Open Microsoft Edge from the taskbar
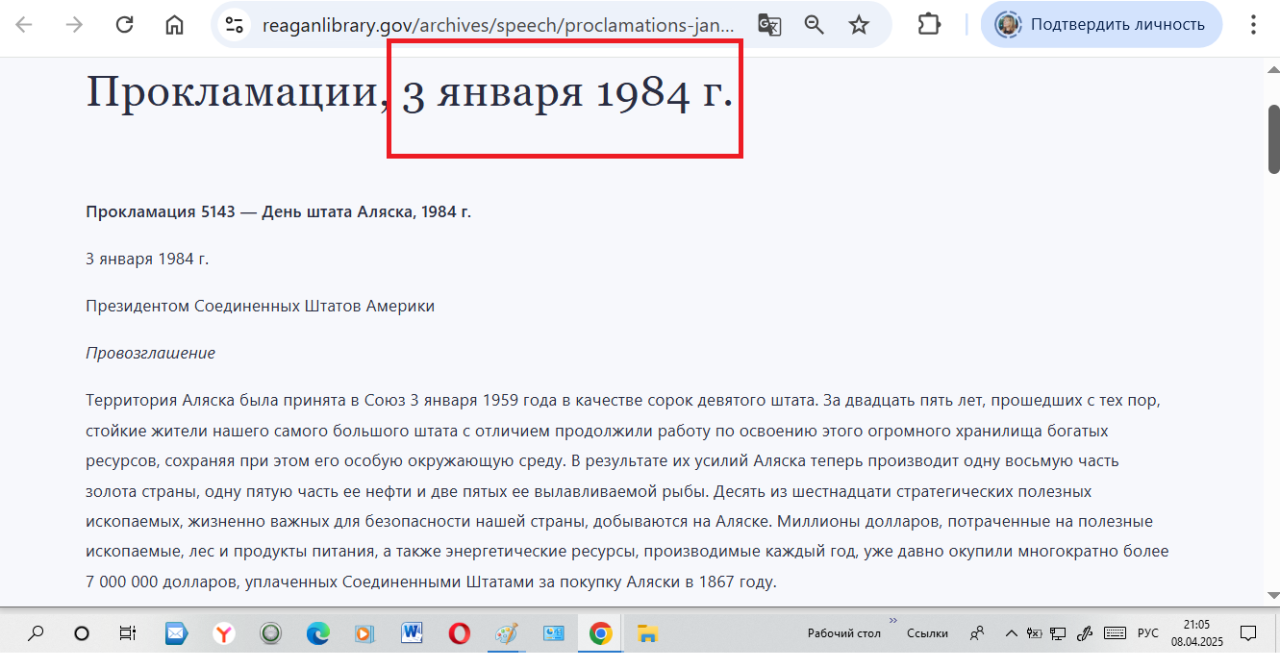 (x=318, y=633)
